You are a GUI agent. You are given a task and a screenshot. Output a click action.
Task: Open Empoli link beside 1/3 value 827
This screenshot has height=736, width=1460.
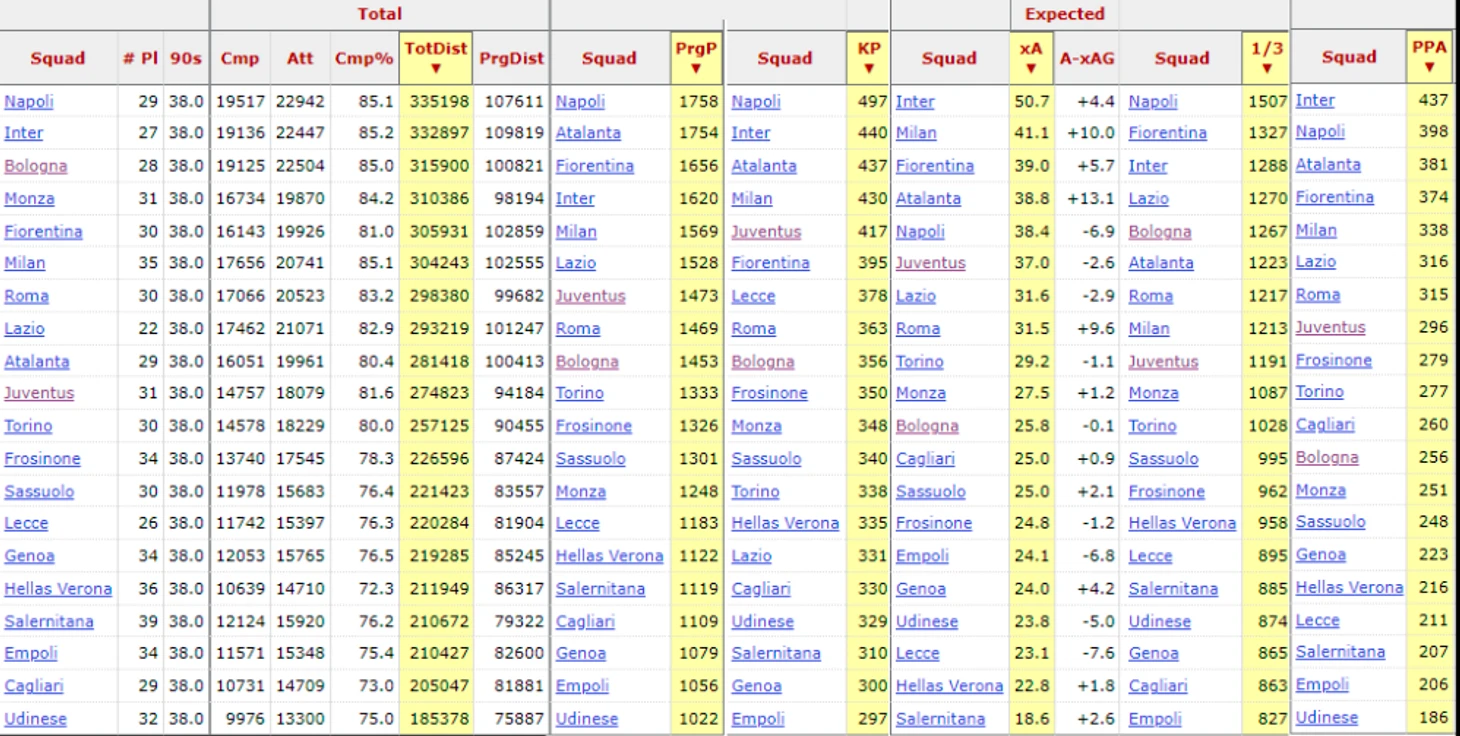point(1155,719)
